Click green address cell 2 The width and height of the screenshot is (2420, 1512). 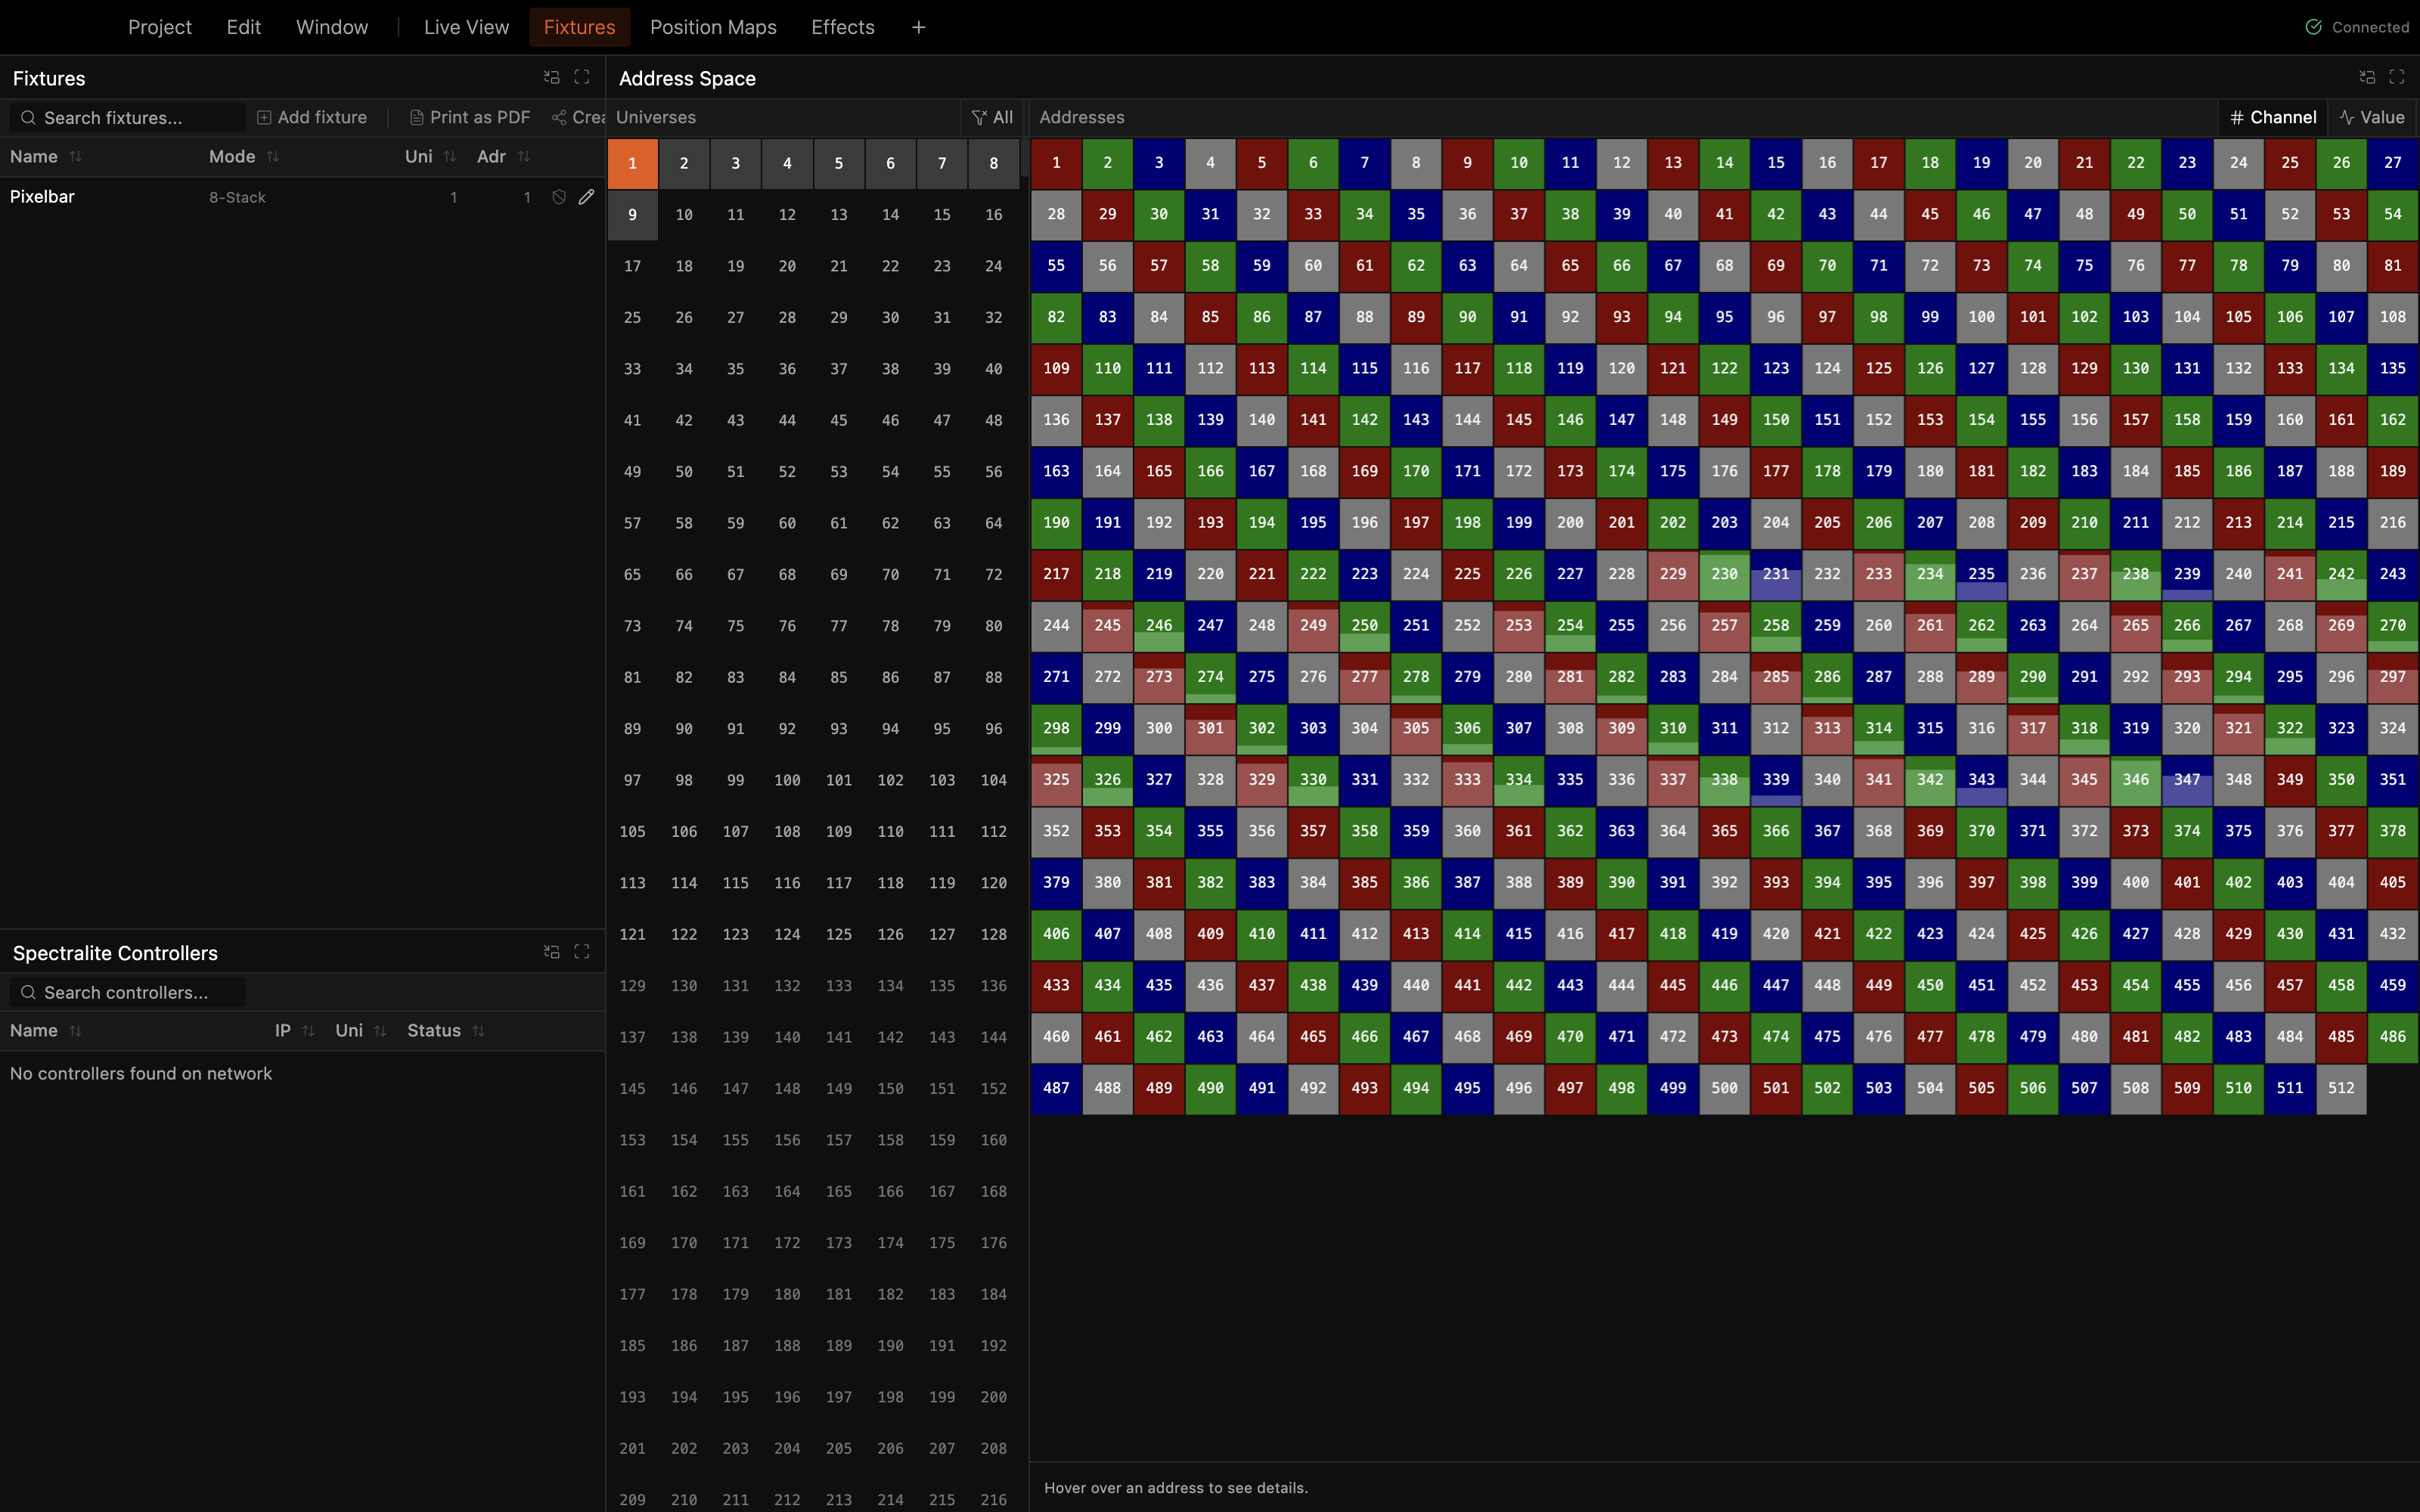coord(1107,163)
